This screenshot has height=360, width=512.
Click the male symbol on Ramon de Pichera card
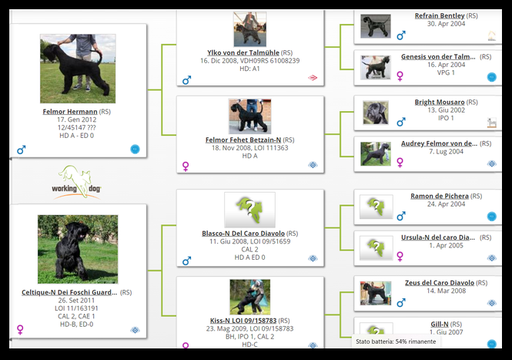[401, 216]
